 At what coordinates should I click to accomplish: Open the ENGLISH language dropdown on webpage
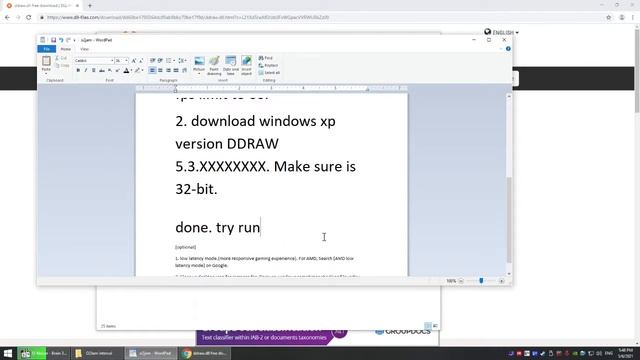[x=502, y=32]
